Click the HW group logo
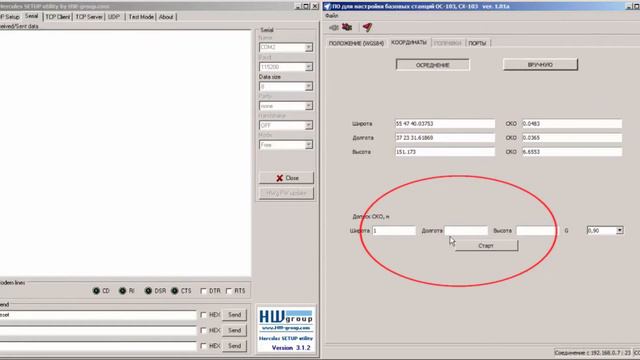 click(286, 317)
